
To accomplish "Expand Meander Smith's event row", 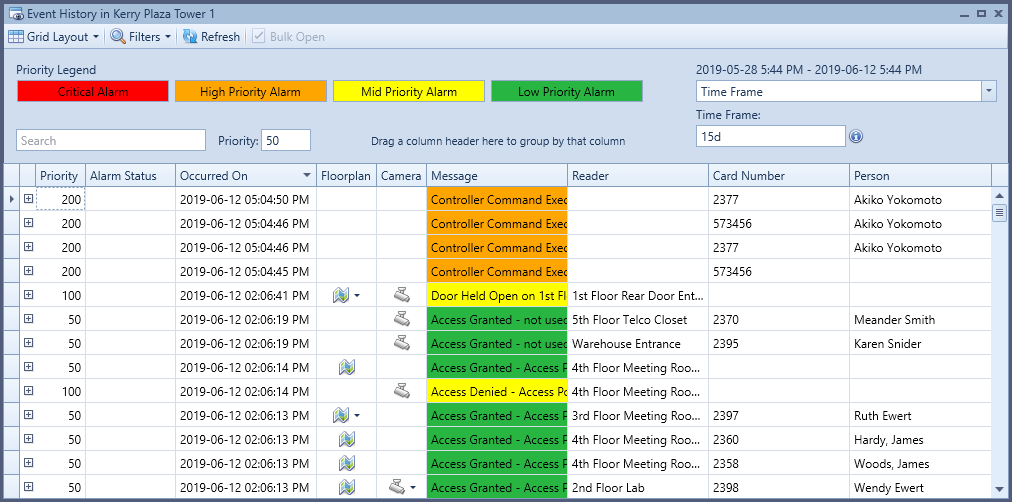I will coord(28,319).
